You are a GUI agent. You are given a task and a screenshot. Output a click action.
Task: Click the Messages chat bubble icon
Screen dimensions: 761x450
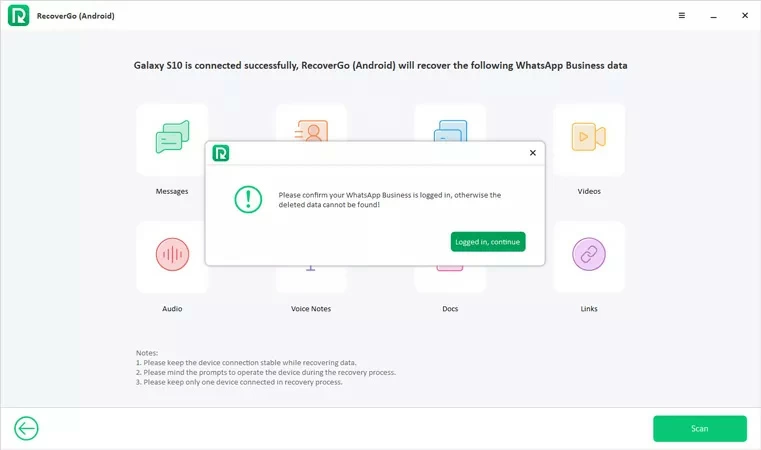click(172, 136)
